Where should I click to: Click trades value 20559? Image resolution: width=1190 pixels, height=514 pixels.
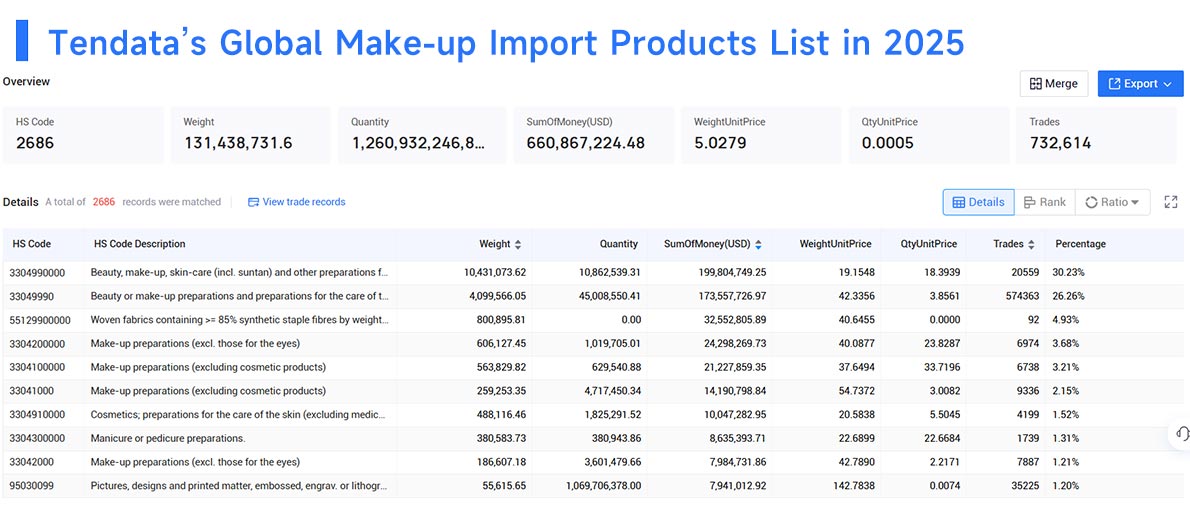pyautogui.click(x=1024, y=272)
